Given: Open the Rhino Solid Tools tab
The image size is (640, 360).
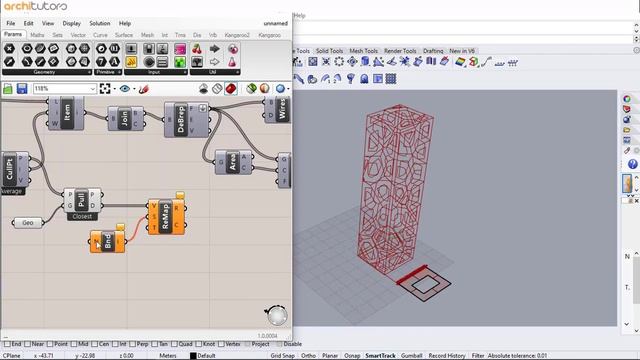Looking at the screenshot, I should tap(329, 51).
